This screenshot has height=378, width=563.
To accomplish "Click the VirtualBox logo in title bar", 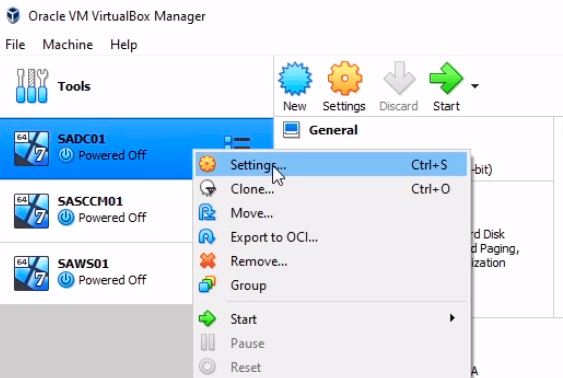I will click(13, 16).
